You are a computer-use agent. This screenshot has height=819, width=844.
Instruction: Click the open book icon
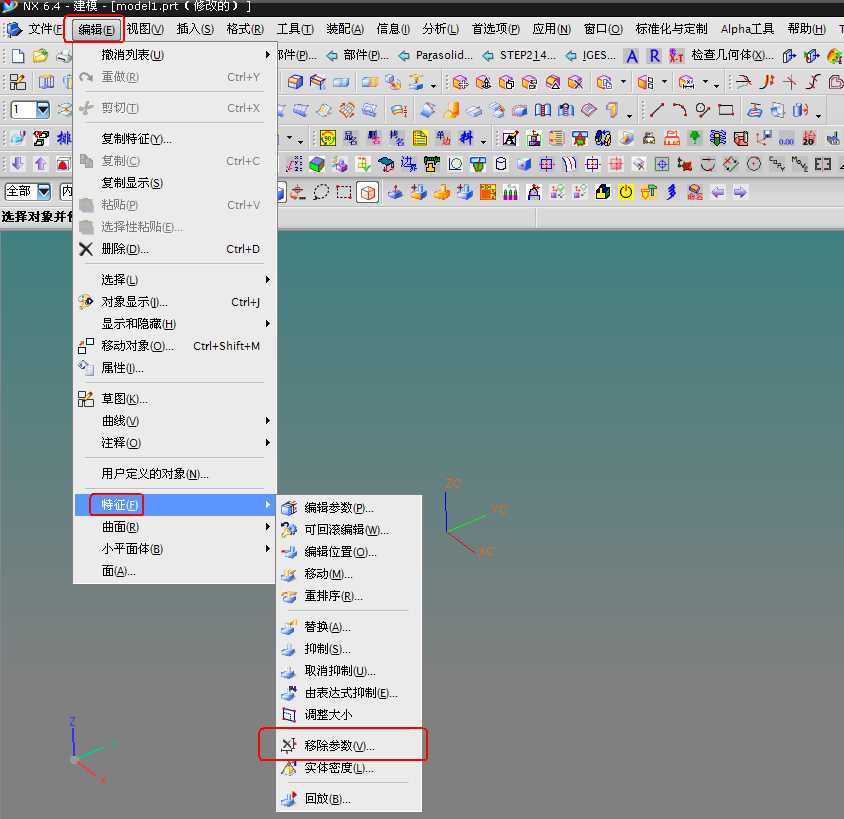tap(543, 110)
